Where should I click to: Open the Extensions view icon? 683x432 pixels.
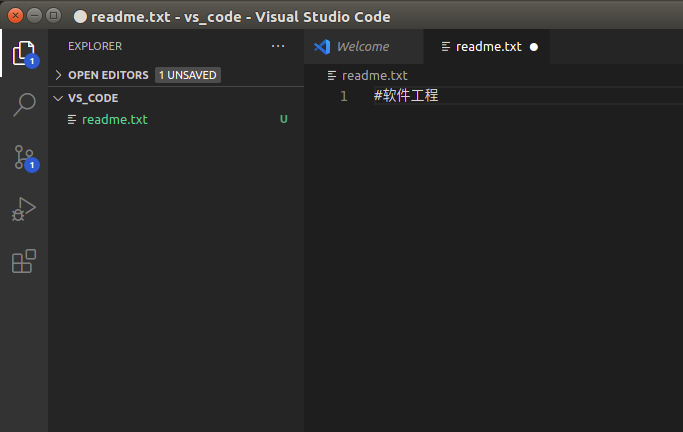(x=23, y=261)
